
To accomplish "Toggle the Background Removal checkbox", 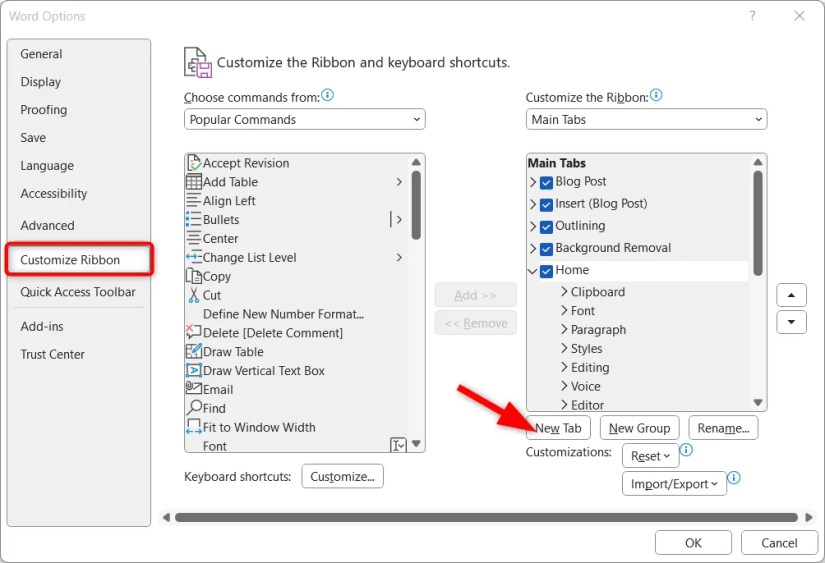I will 547,248.
